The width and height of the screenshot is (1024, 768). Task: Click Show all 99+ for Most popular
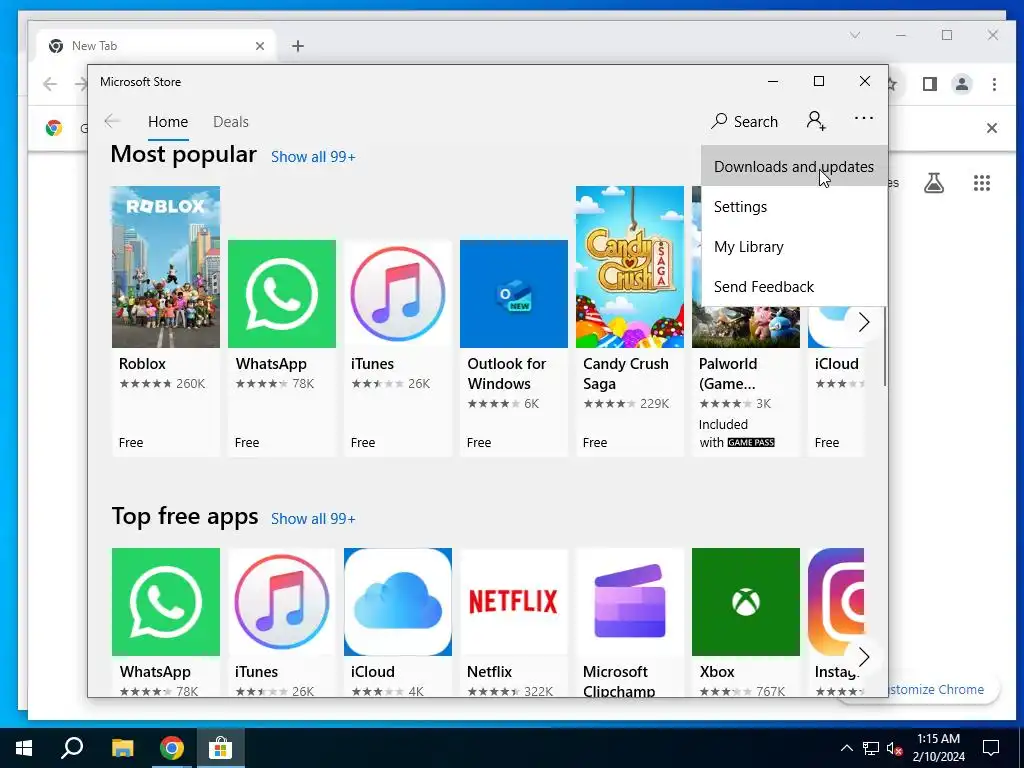tap(313, 157)
